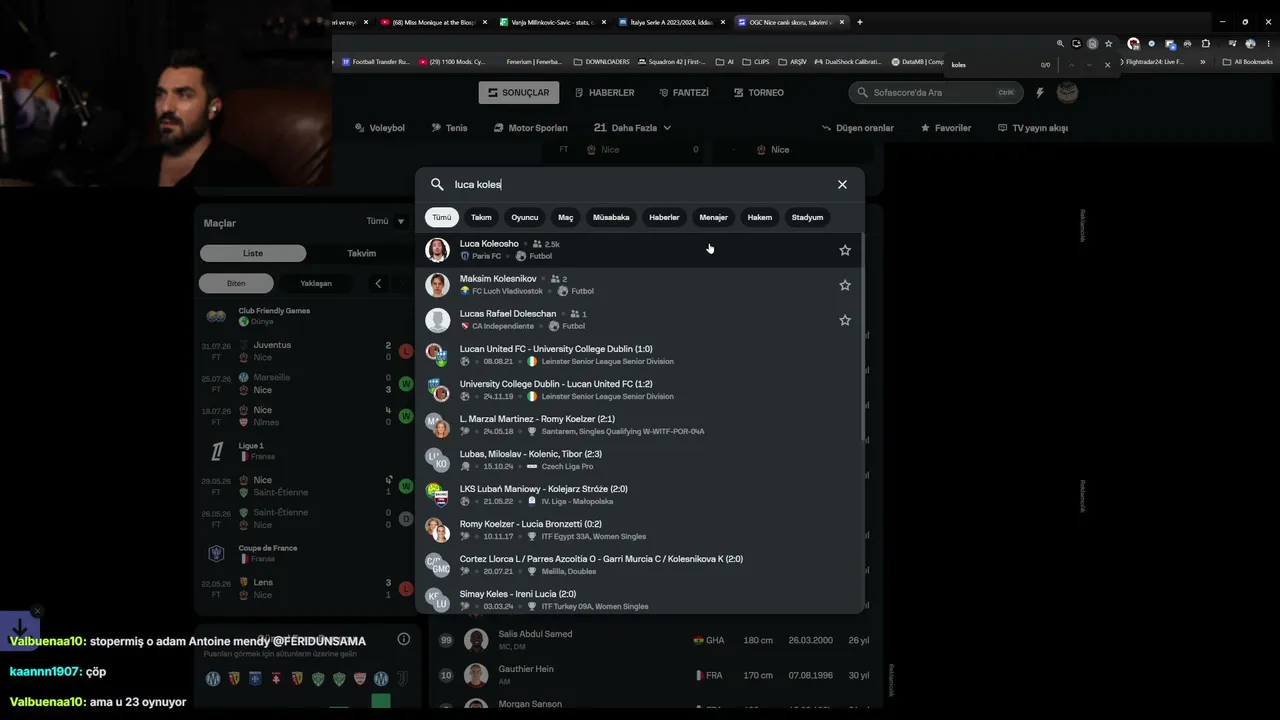Open Luca Koleosho player result
1280x720 pixels.
[x=638, y=250]
